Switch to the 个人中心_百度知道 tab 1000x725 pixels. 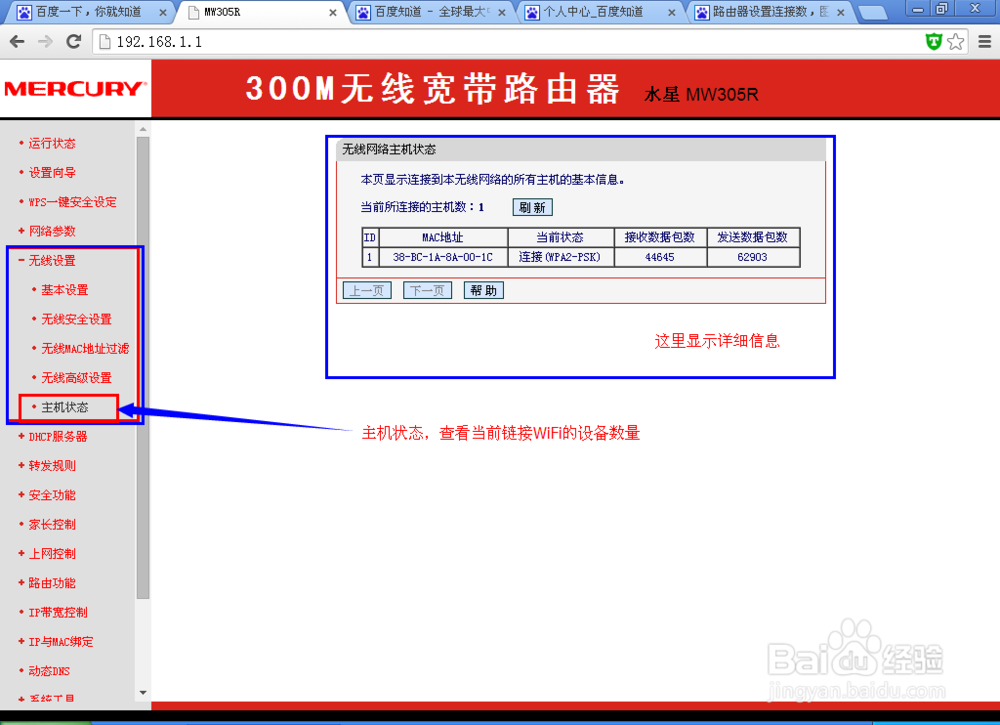(590, 14)
